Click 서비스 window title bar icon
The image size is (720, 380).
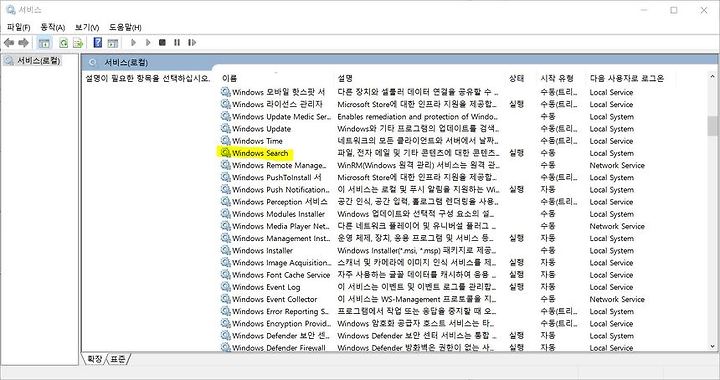[11, 10]
